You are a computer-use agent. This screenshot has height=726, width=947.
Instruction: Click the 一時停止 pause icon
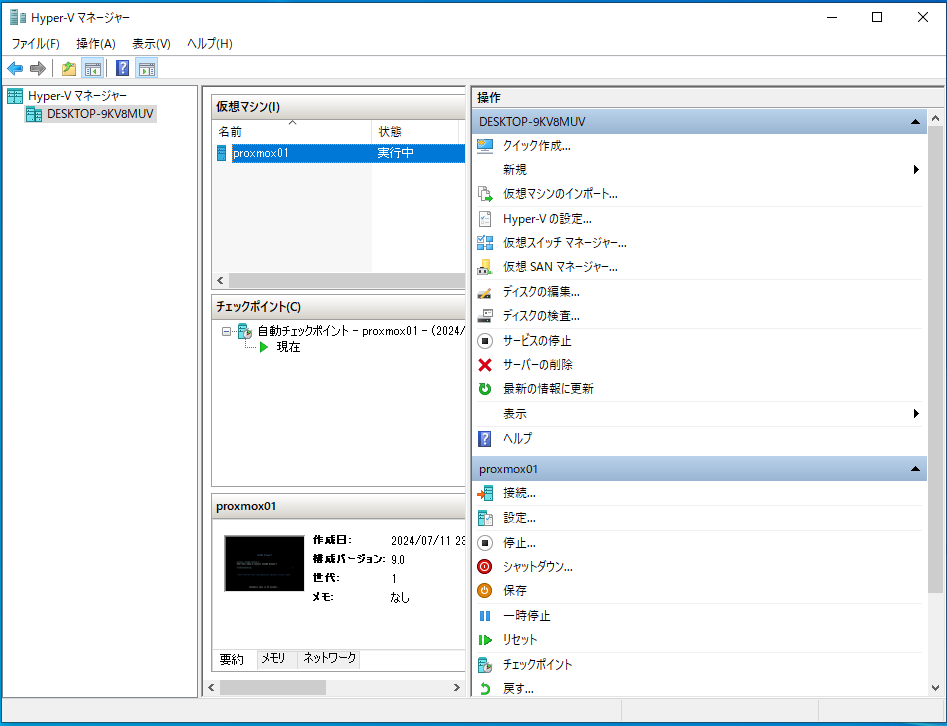point(486,616)
